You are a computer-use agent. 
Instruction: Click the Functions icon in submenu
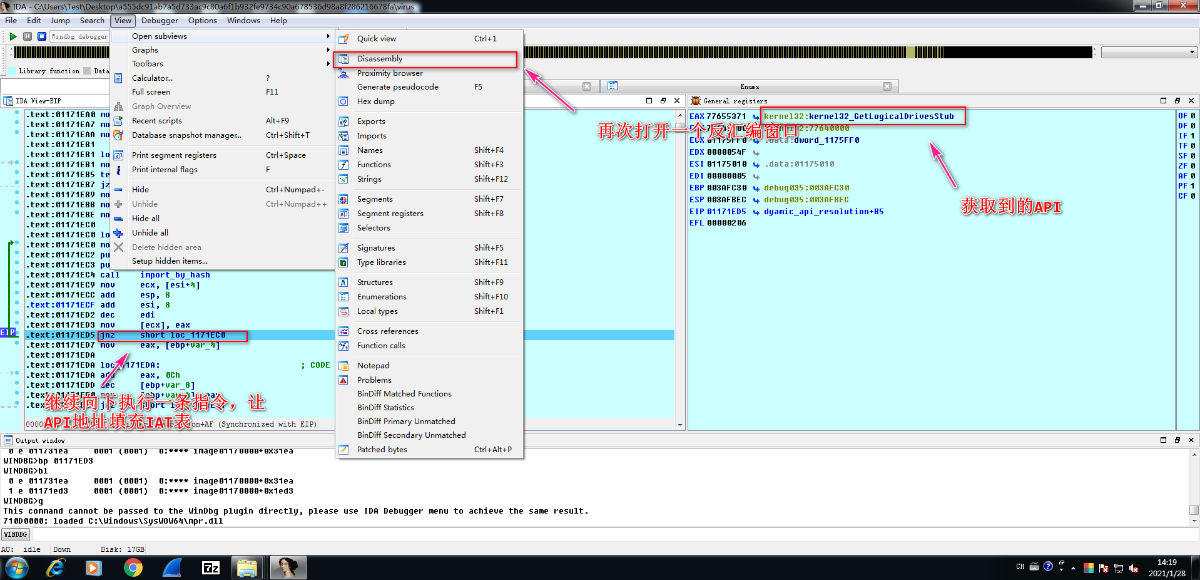click(x=343, y=164)
